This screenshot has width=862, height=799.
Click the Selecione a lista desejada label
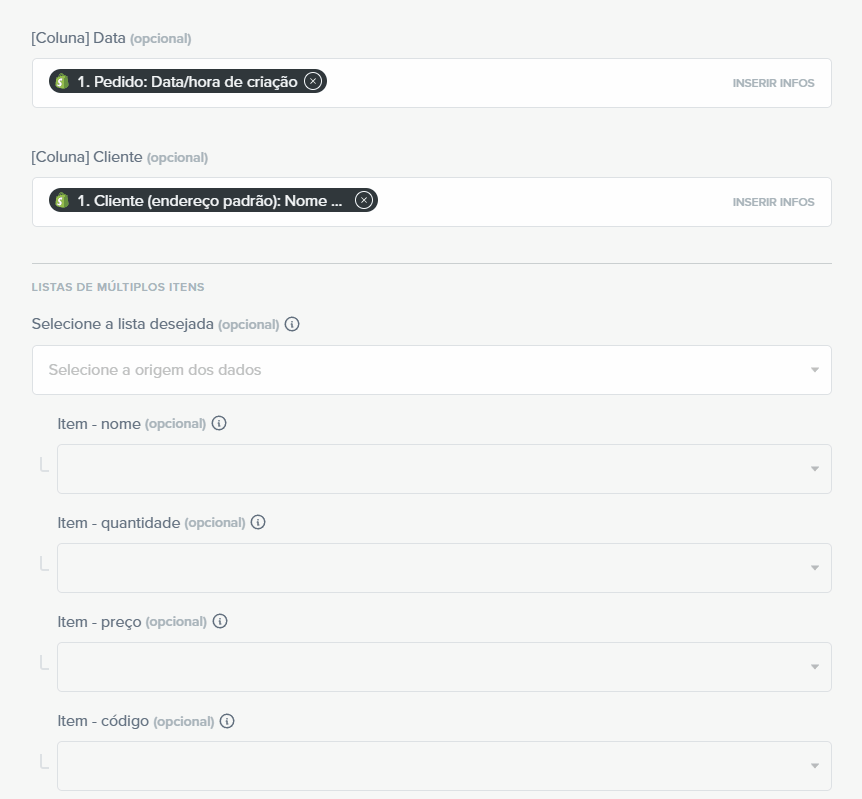pos(123,324)
